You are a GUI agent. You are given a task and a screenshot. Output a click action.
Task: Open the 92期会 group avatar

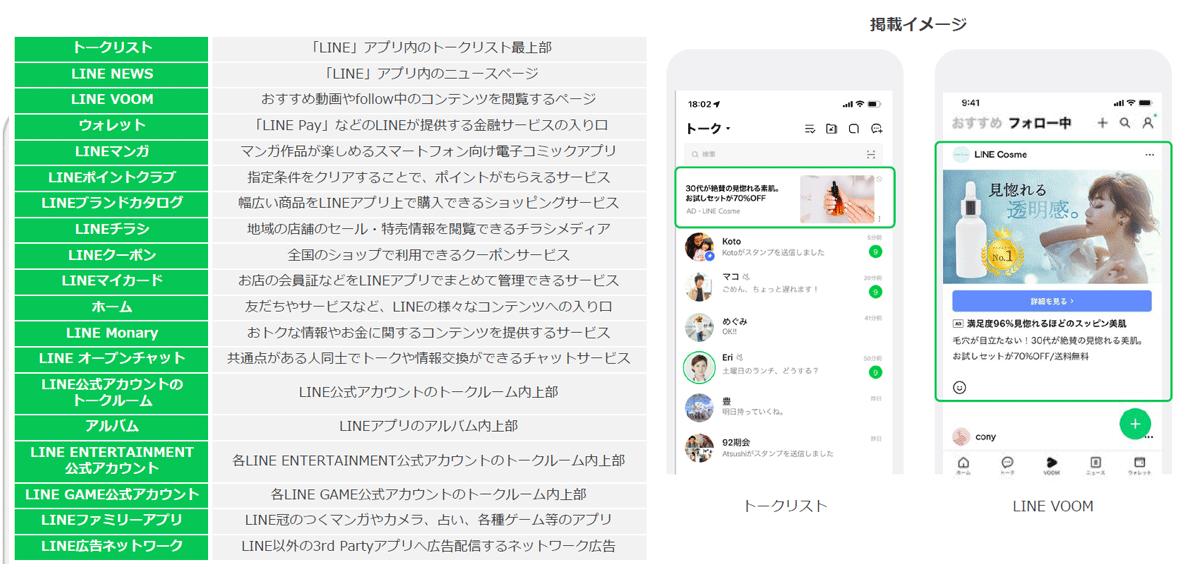[699, 447]
